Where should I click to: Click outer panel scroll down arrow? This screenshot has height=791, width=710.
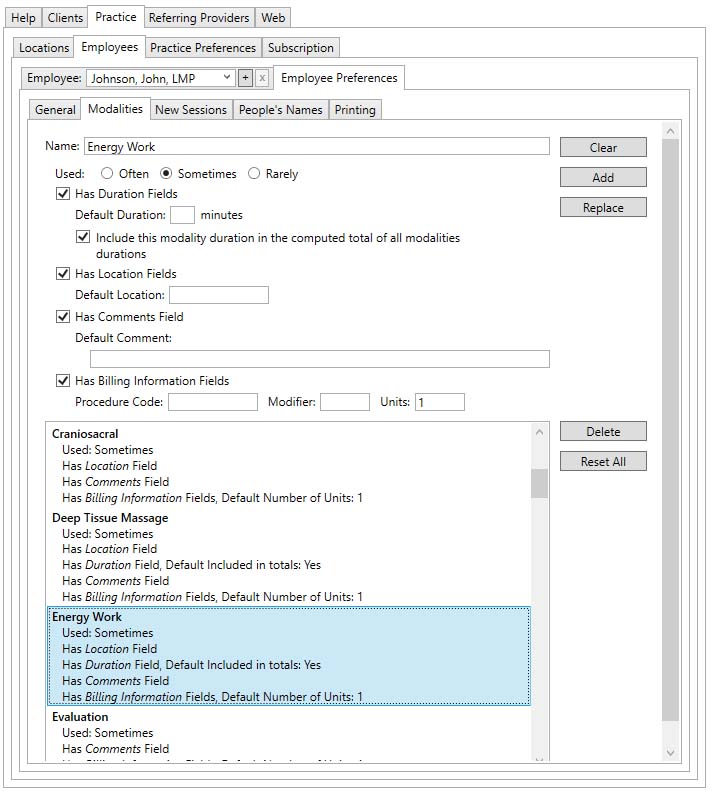[x=670, y=753]
